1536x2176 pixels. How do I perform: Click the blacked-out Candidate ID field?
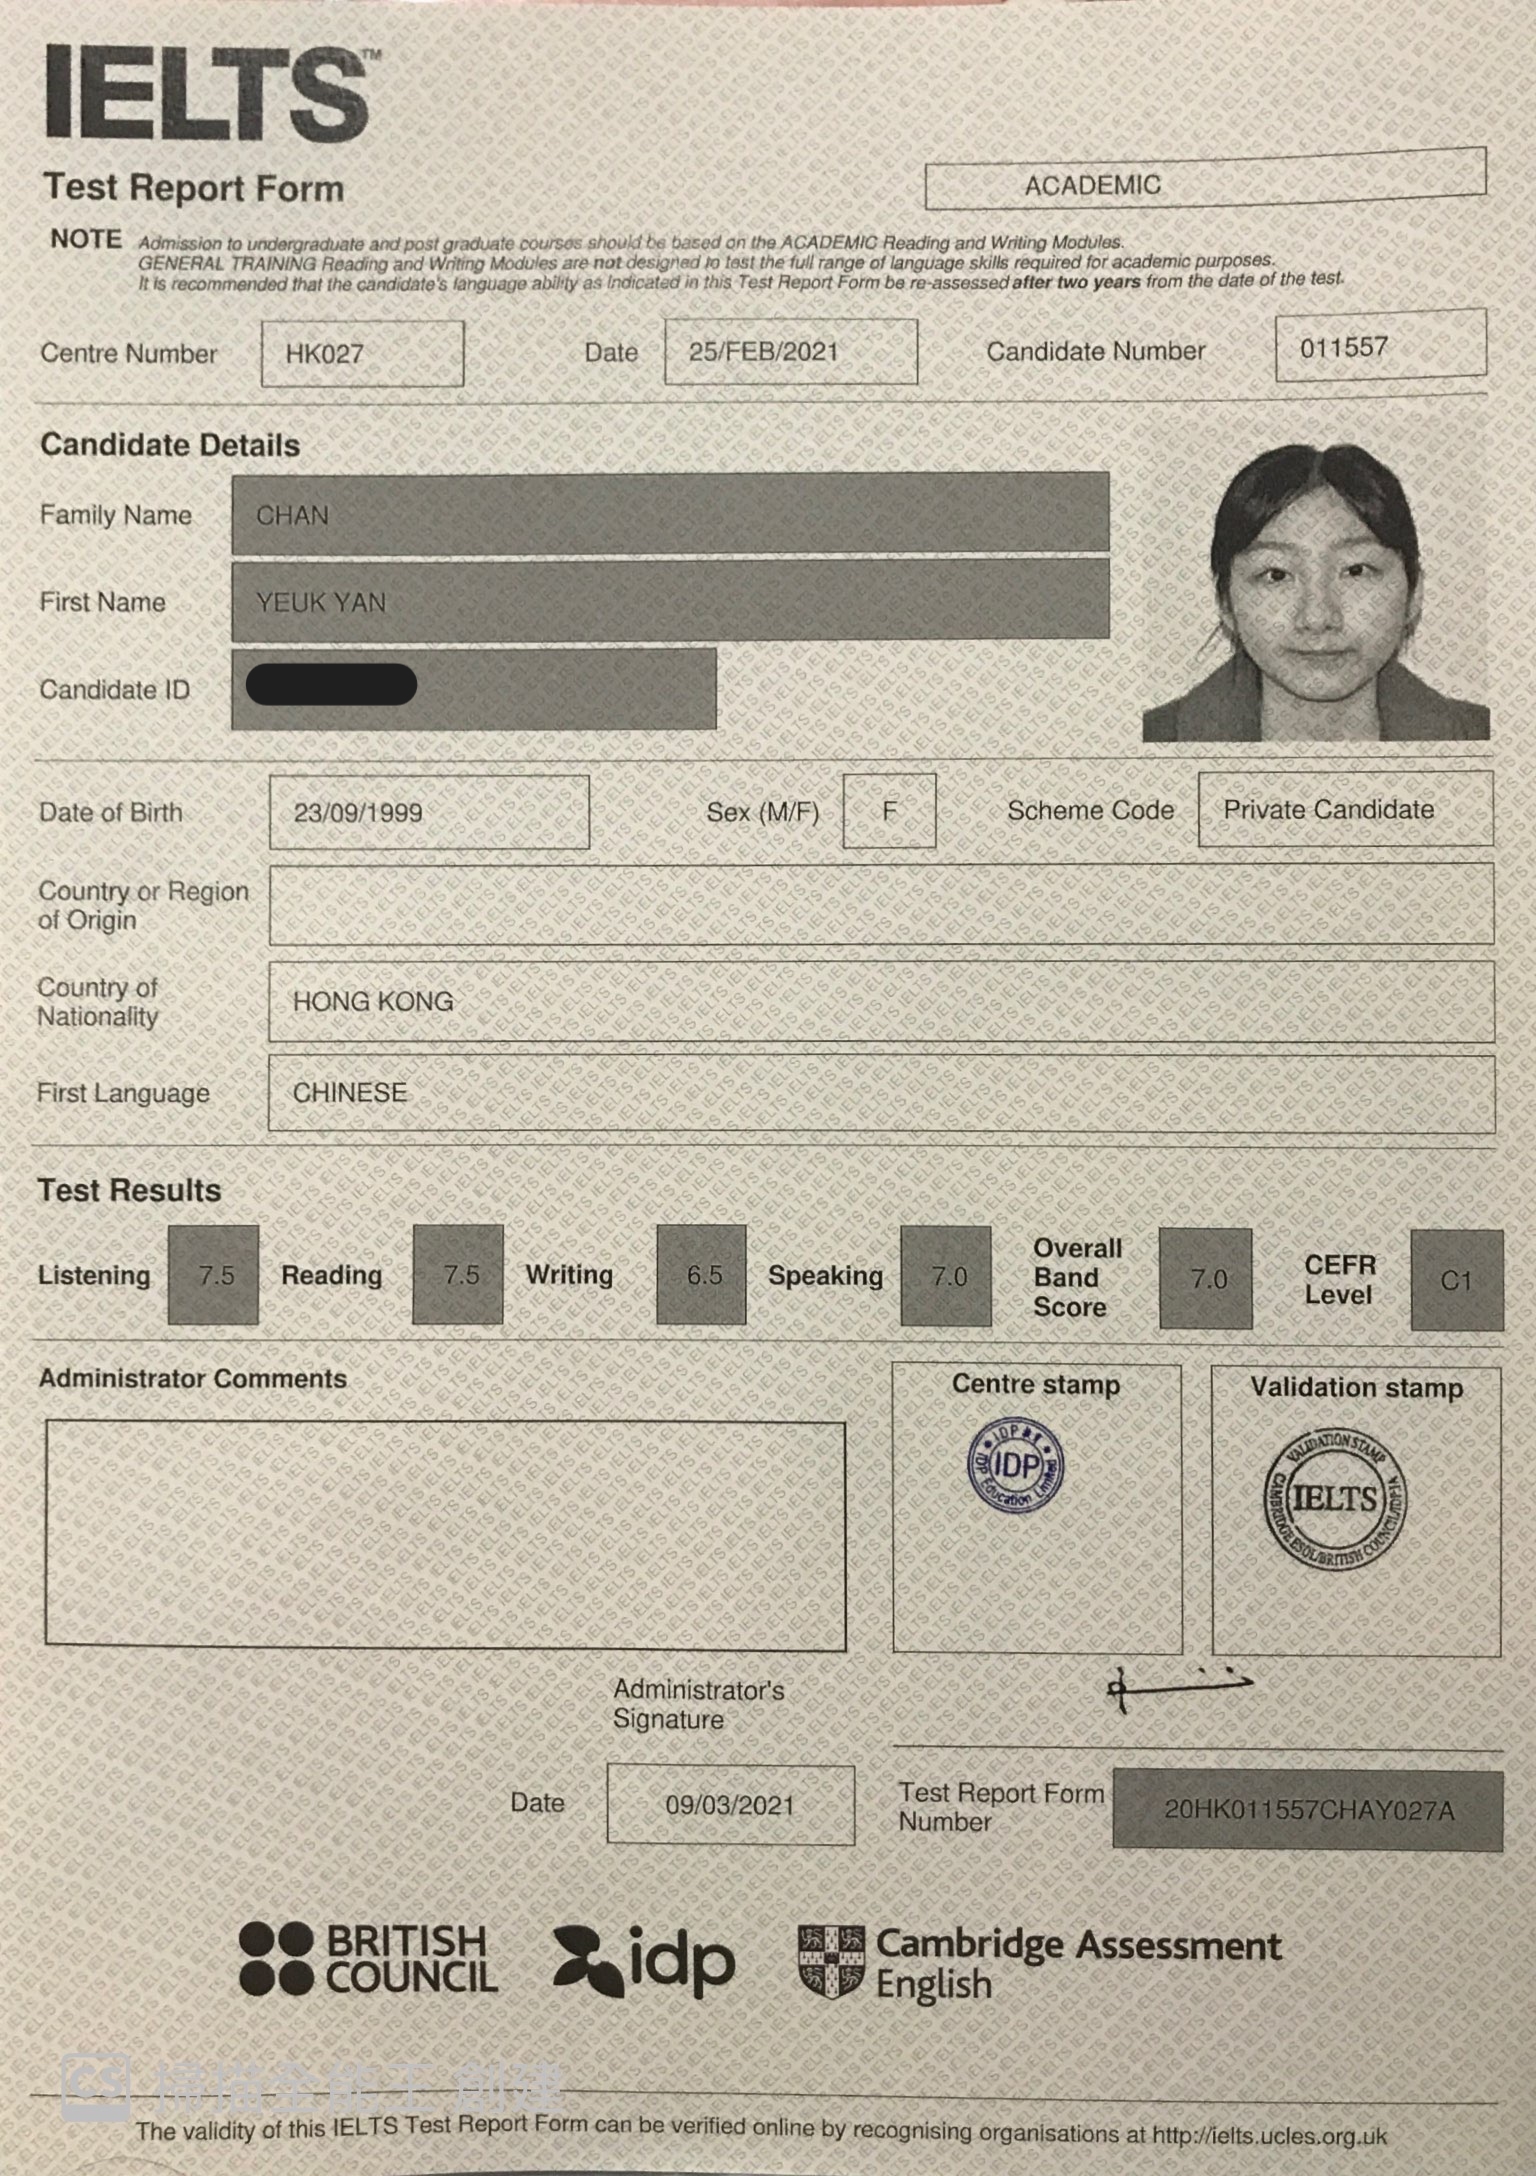point(473,689)
